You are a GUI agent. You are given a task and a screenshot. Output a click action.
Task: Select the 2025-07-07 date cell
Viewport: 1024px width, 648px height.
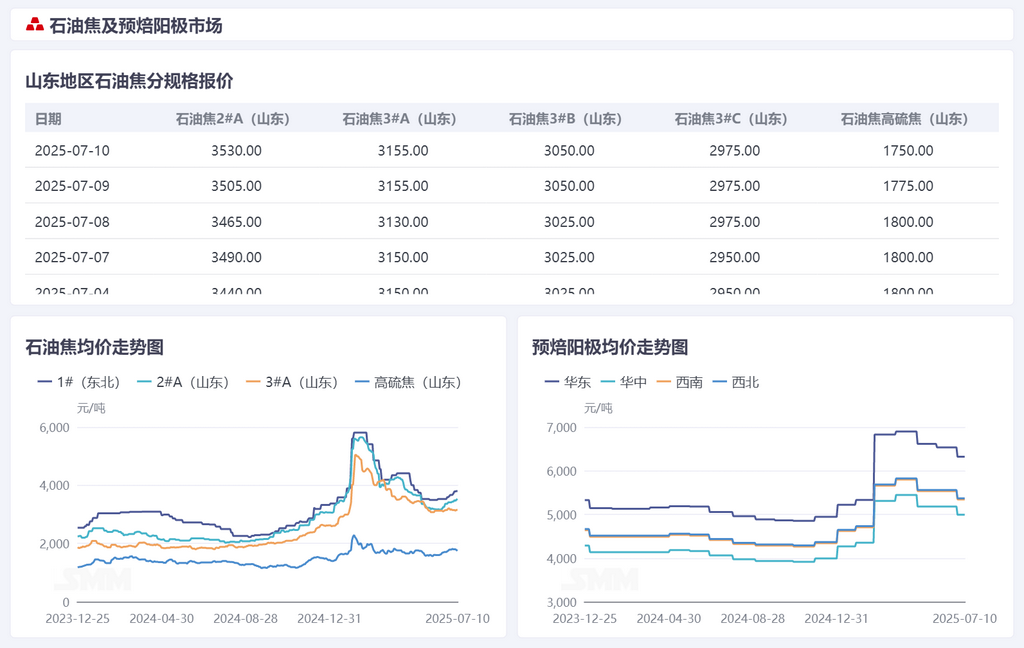[72, 257]
